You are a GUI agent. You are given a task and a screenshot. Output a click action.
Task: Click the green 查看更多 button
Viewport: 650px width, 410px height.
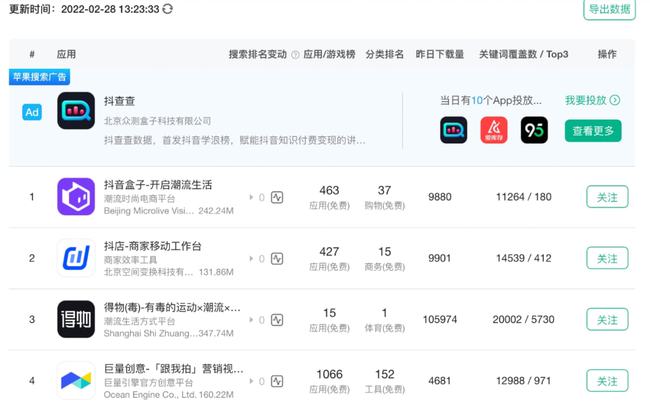coord(593,131)
